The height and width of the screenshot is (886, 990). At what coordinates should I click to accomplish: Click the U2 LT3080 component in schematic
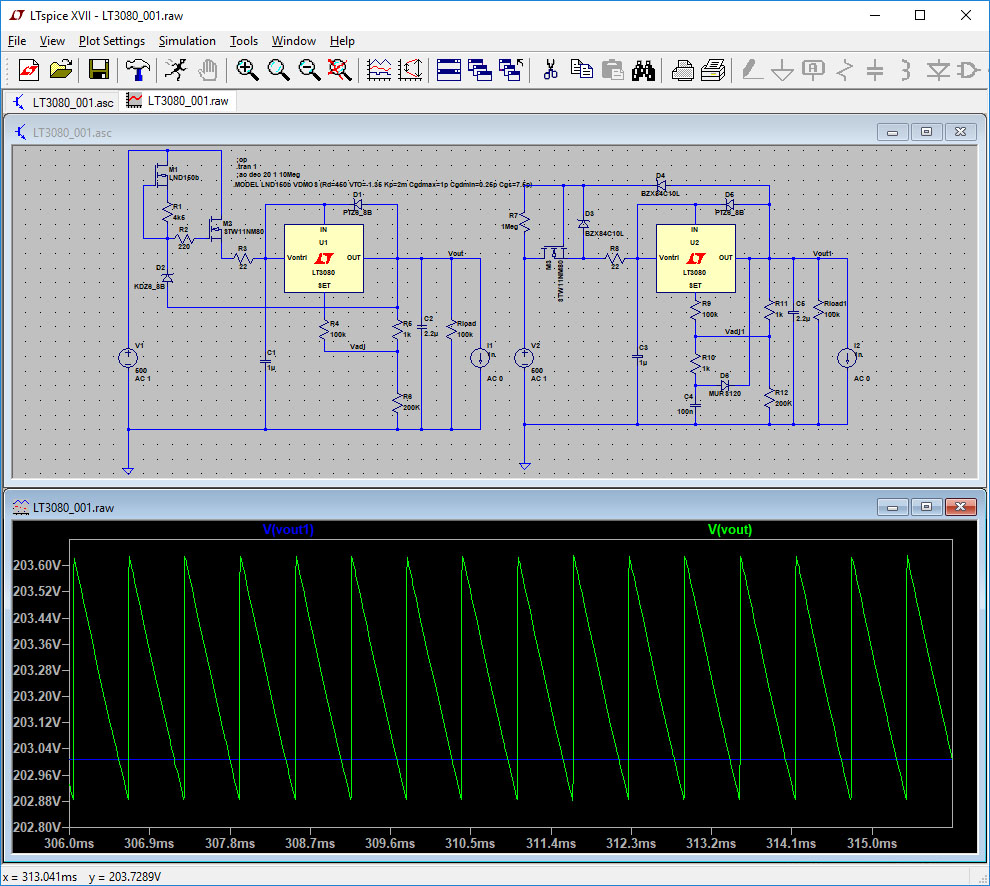point(695,258)
